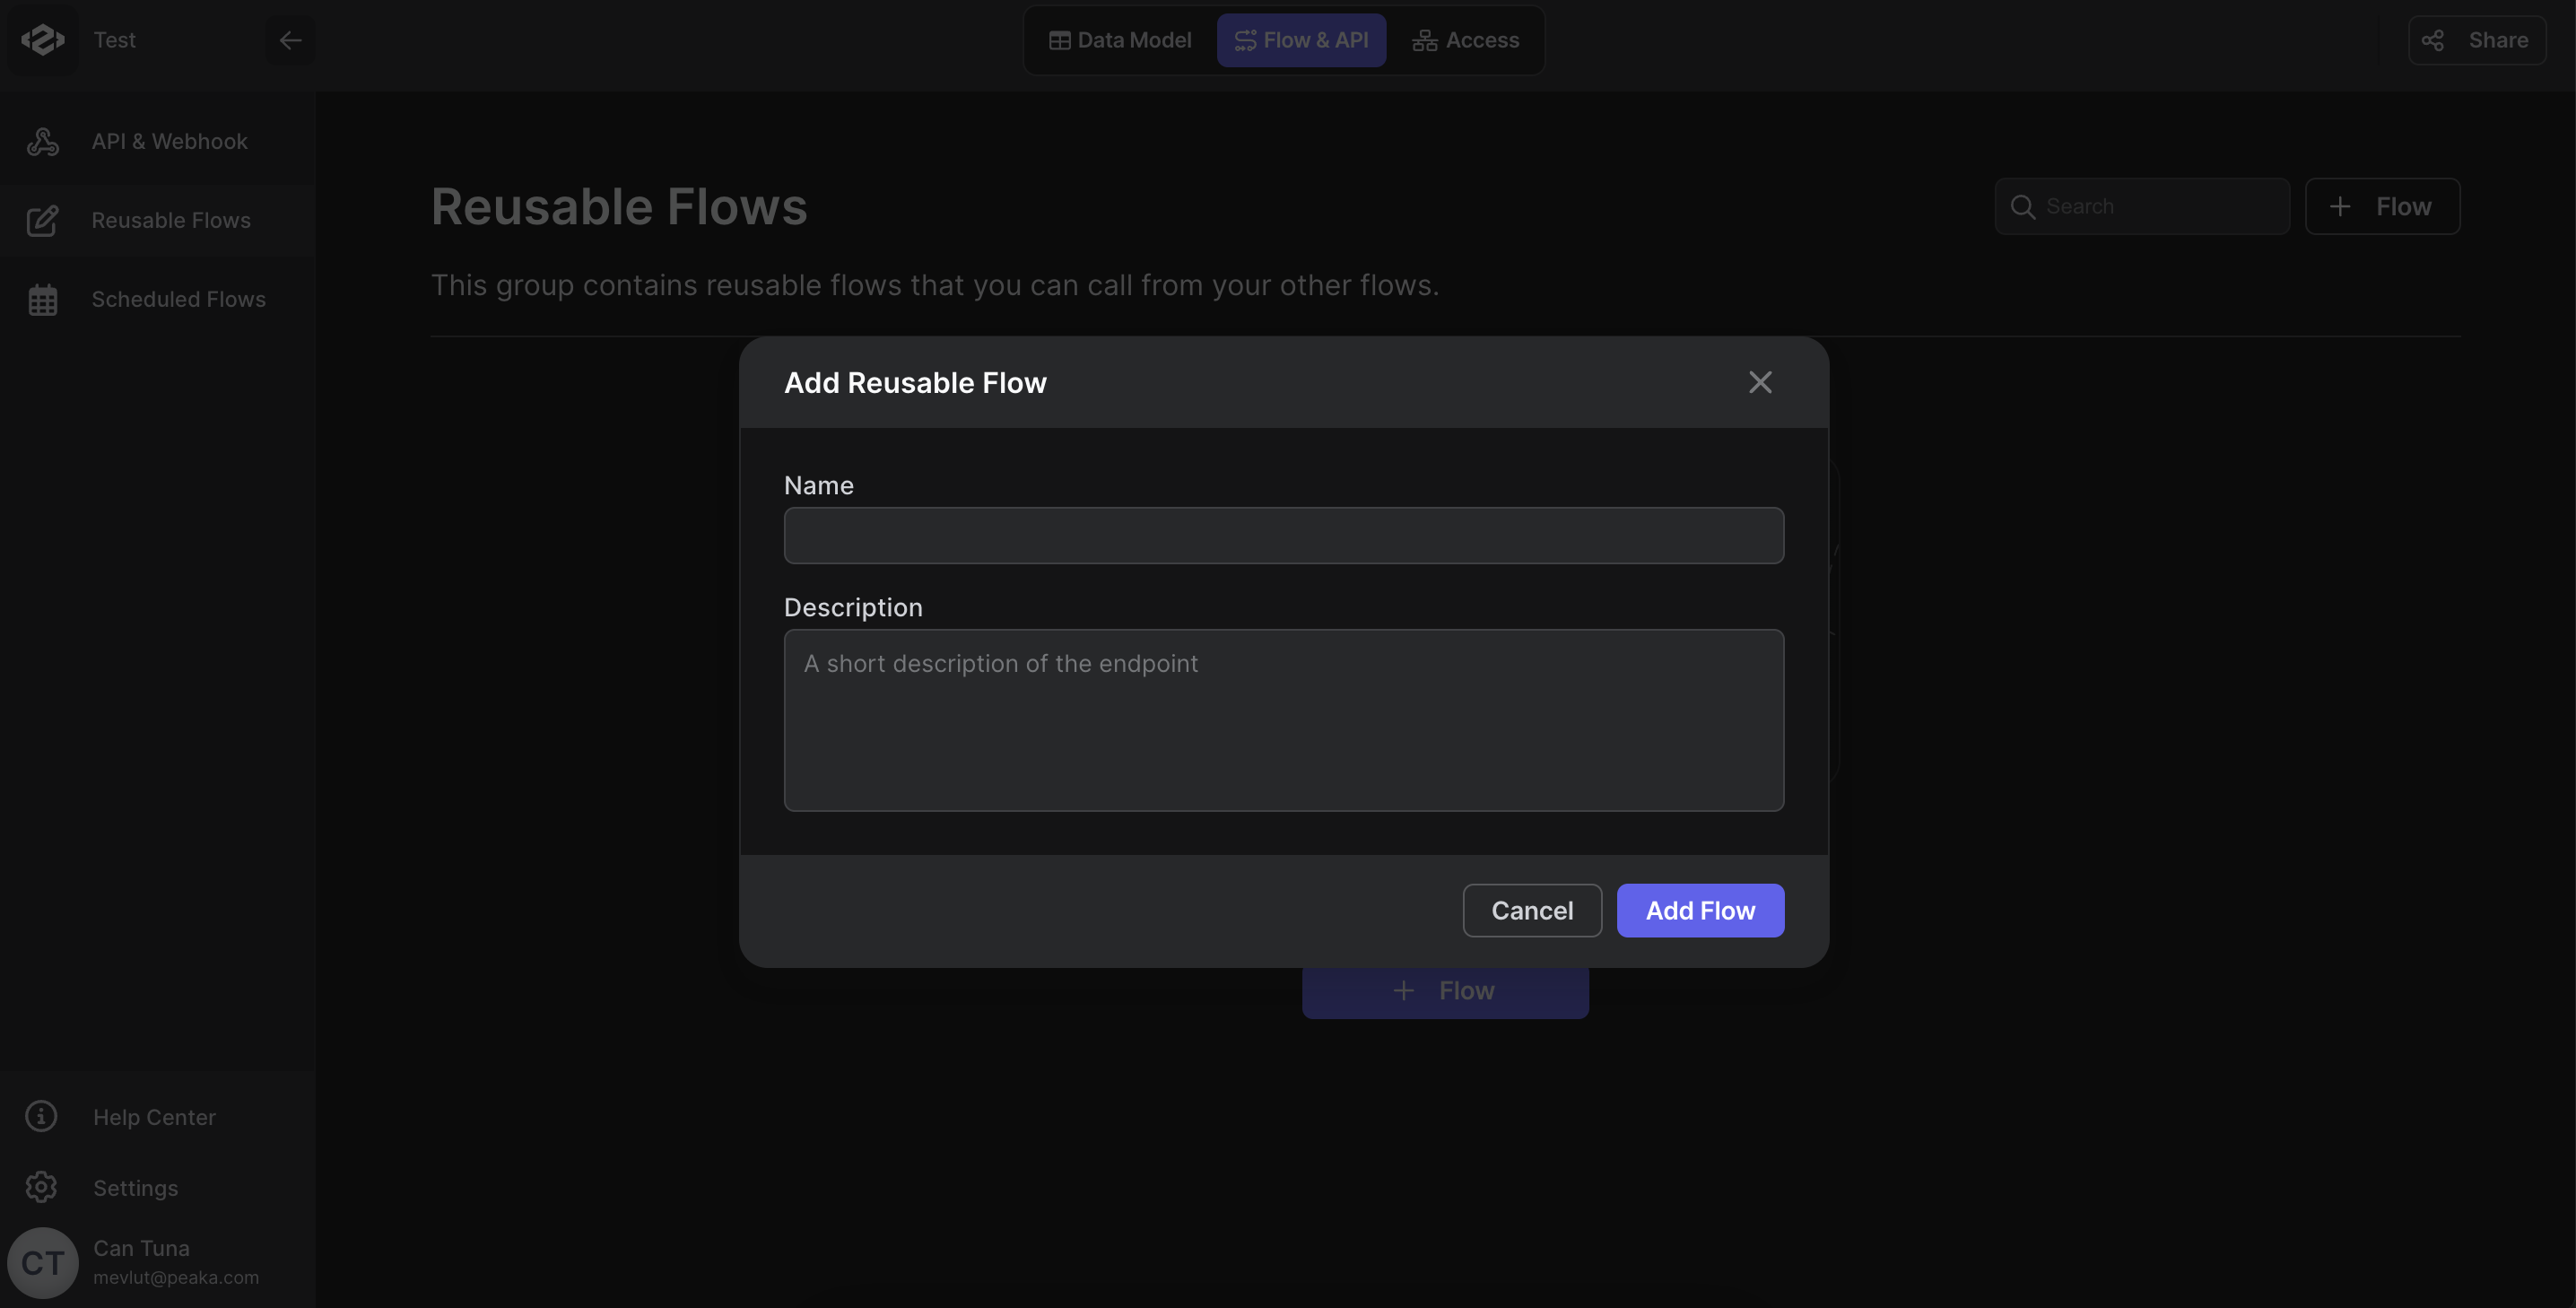Click the Reusable Flows edit icon
The image size is (2576, 1308).
click(43, 220)
